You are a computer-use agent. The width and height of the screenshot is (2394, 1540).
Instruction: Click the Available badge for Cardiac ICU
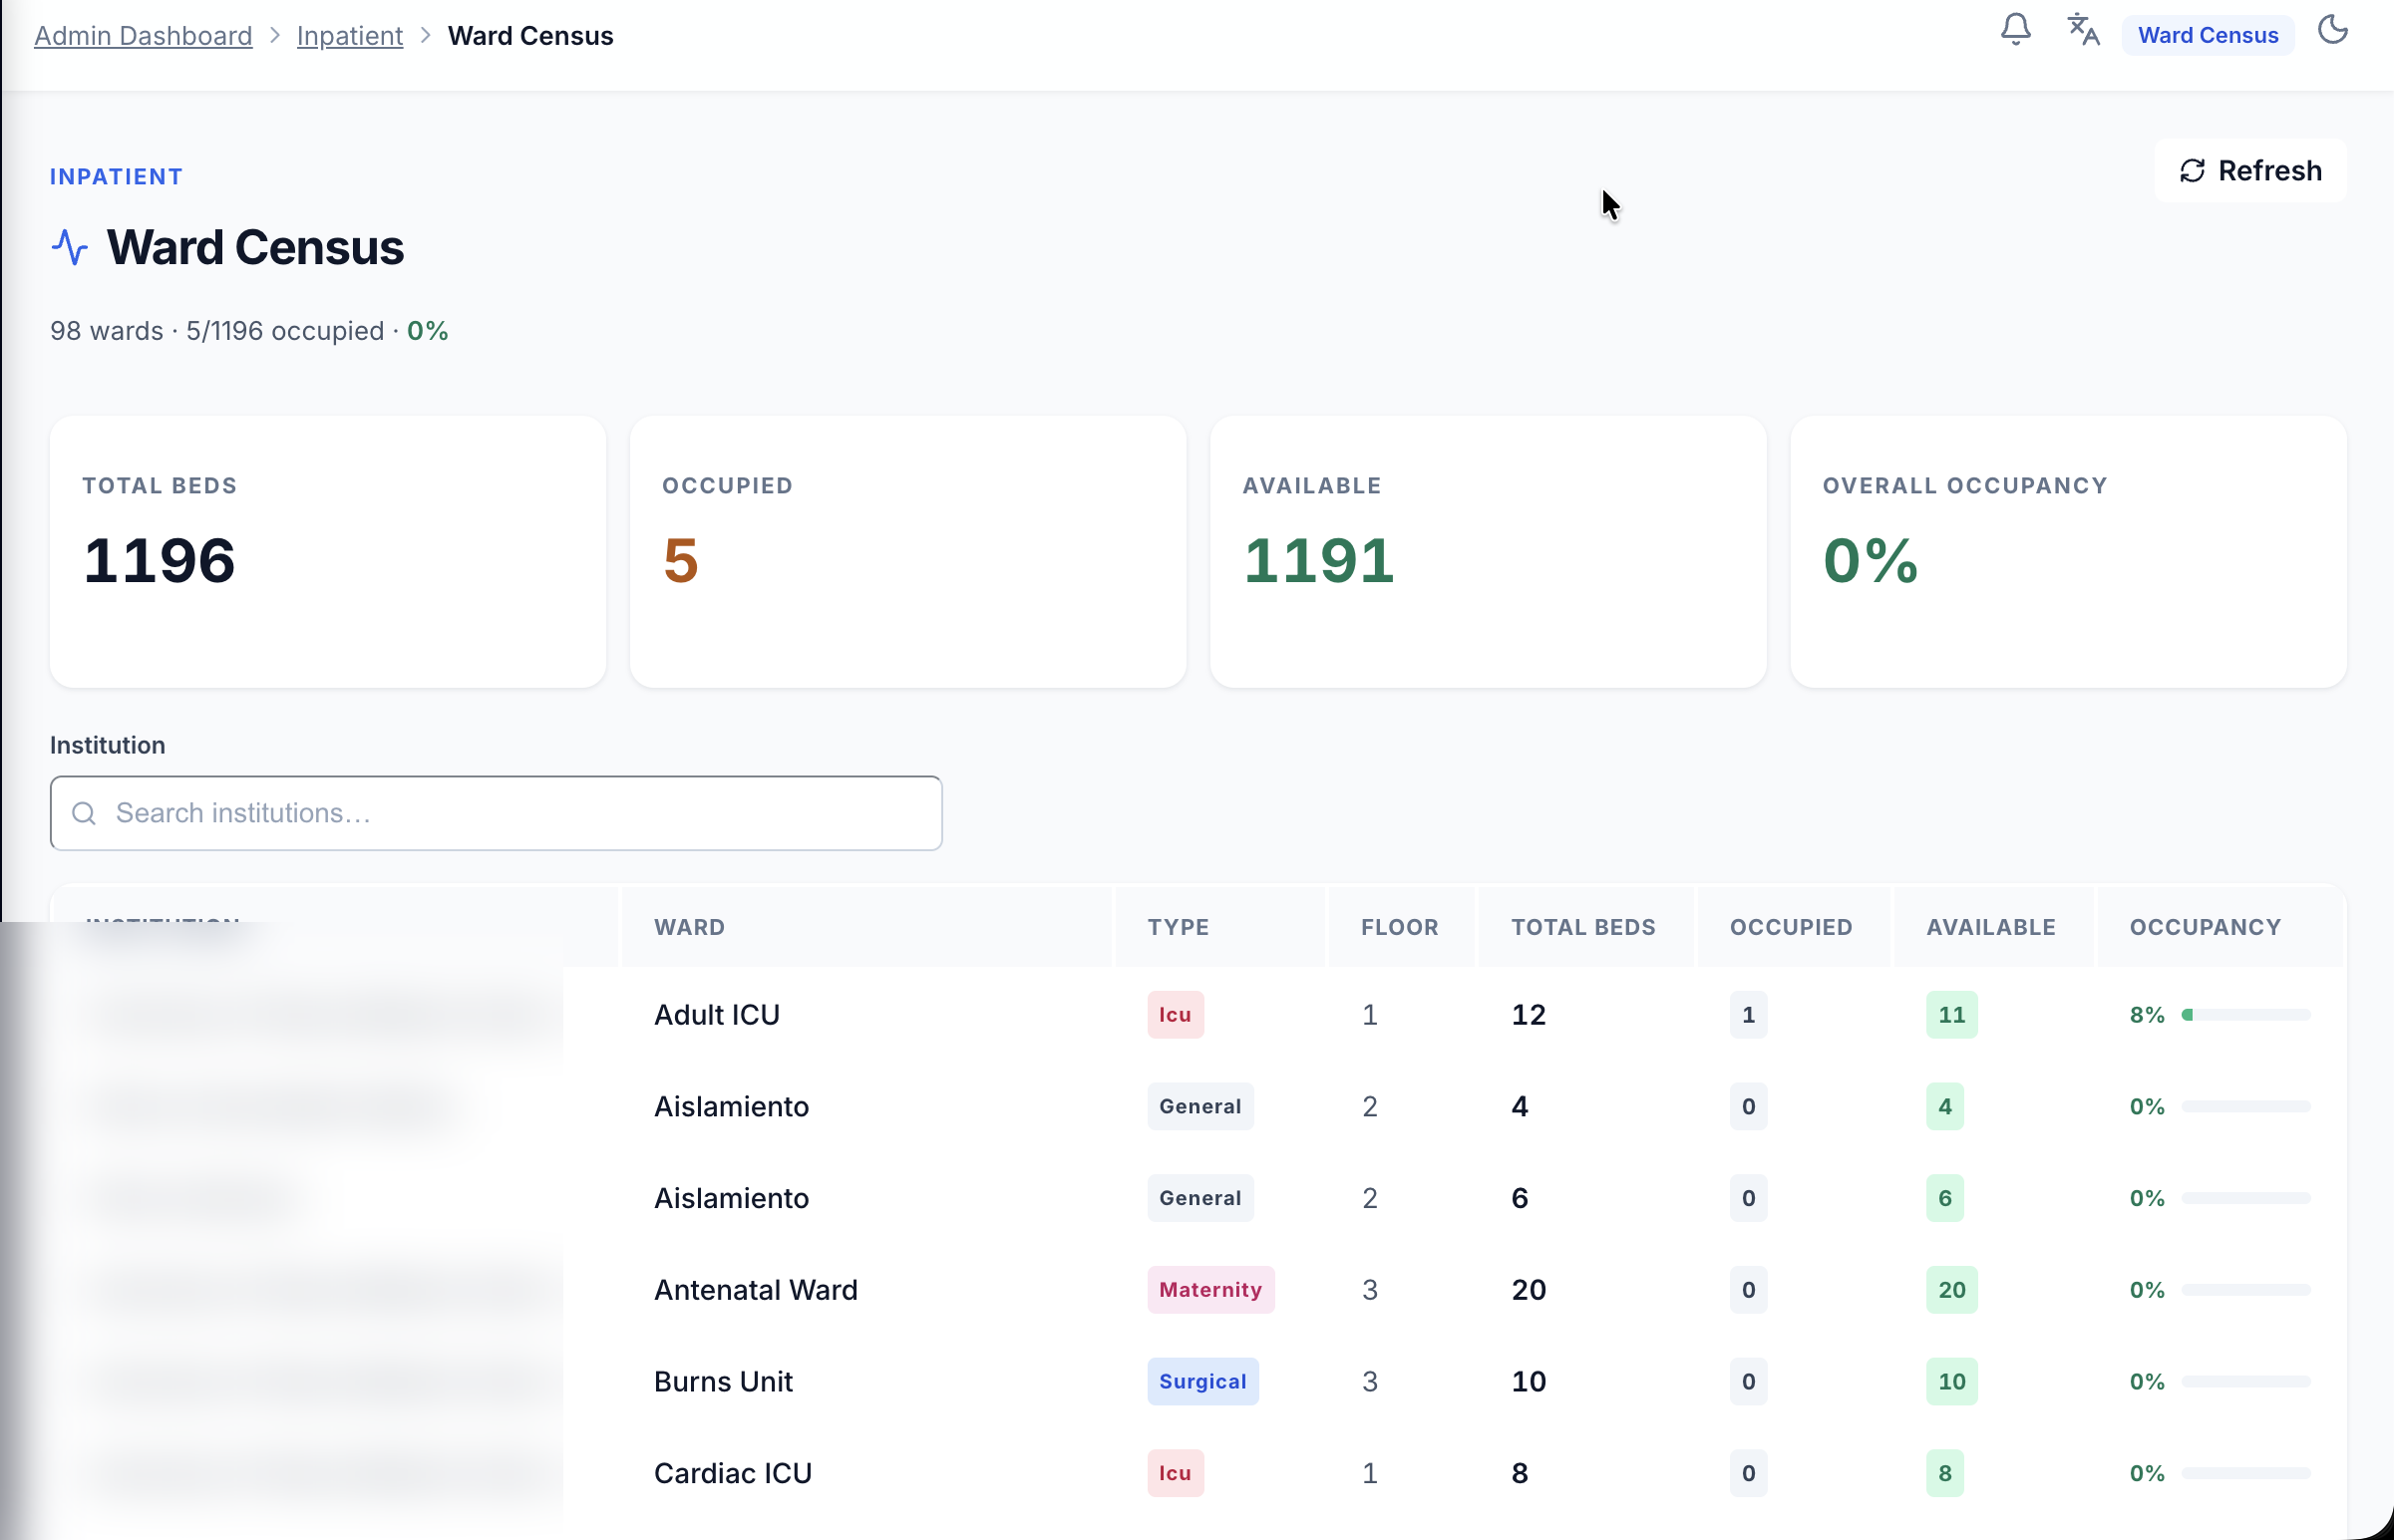pyautogui.click(x=1944, y=1473)
